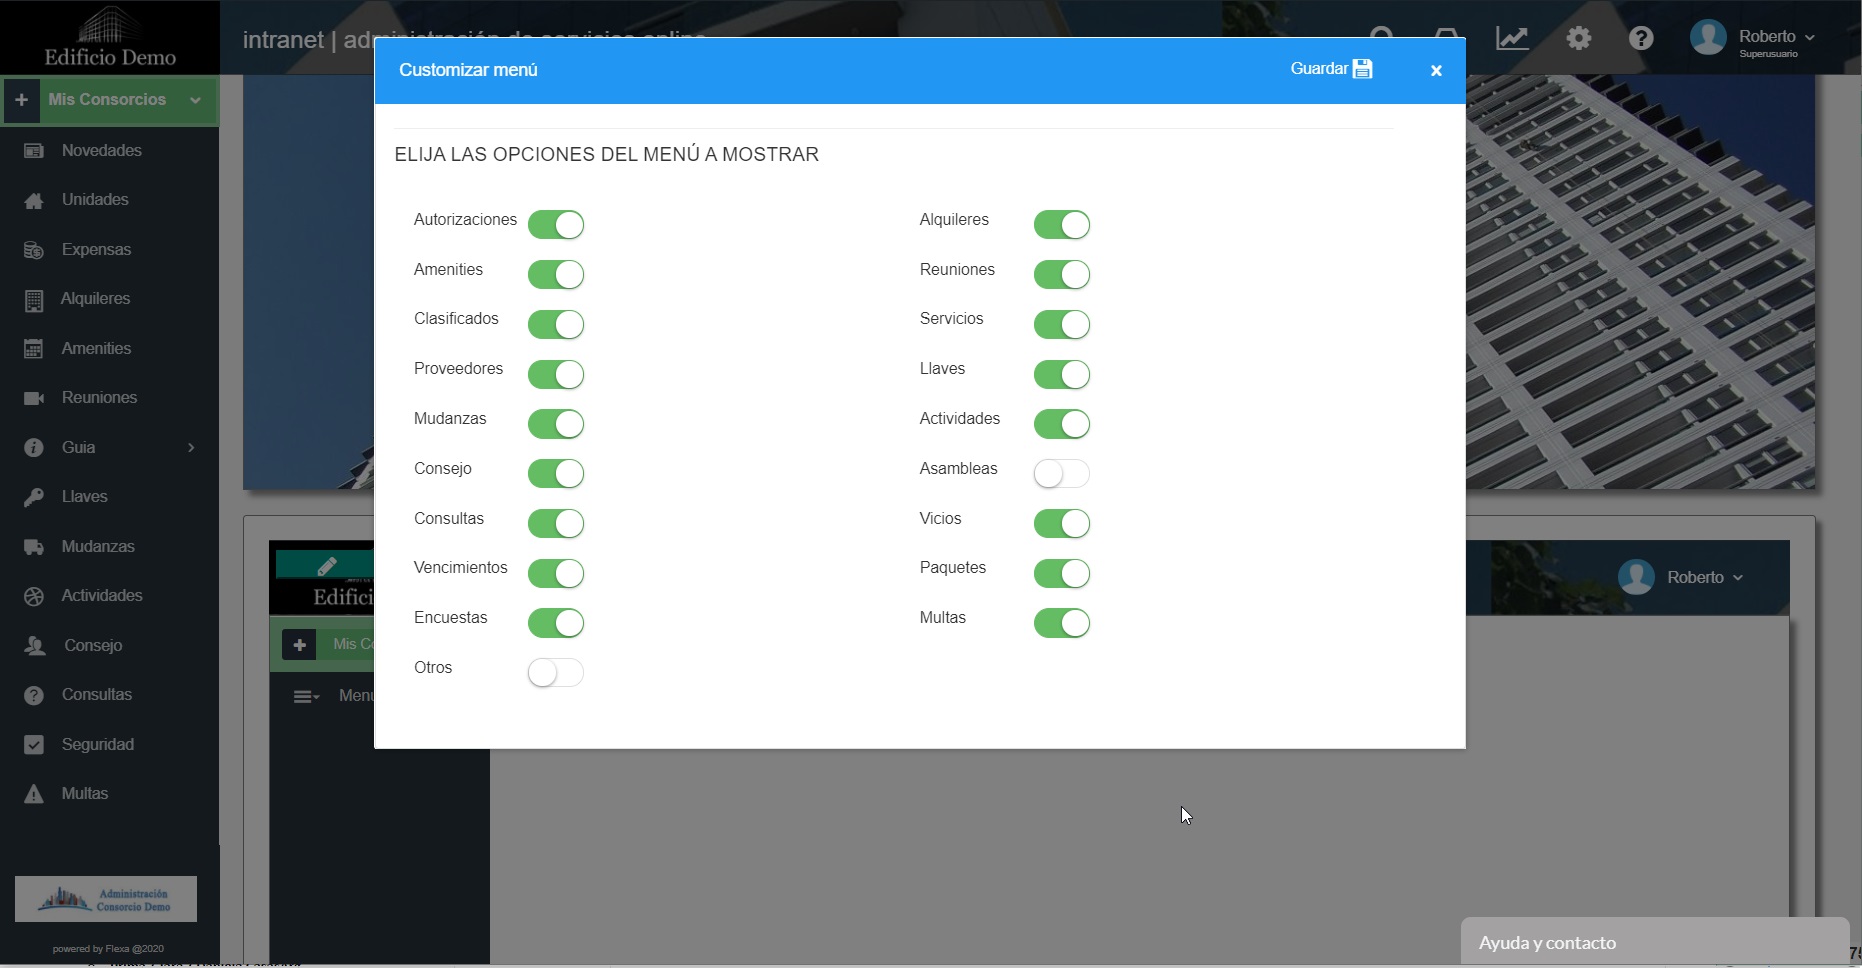This screenshot has height=968, width=1862.
Task: Open Novedades in the sidebar menu
Action: tap(101, 151)
